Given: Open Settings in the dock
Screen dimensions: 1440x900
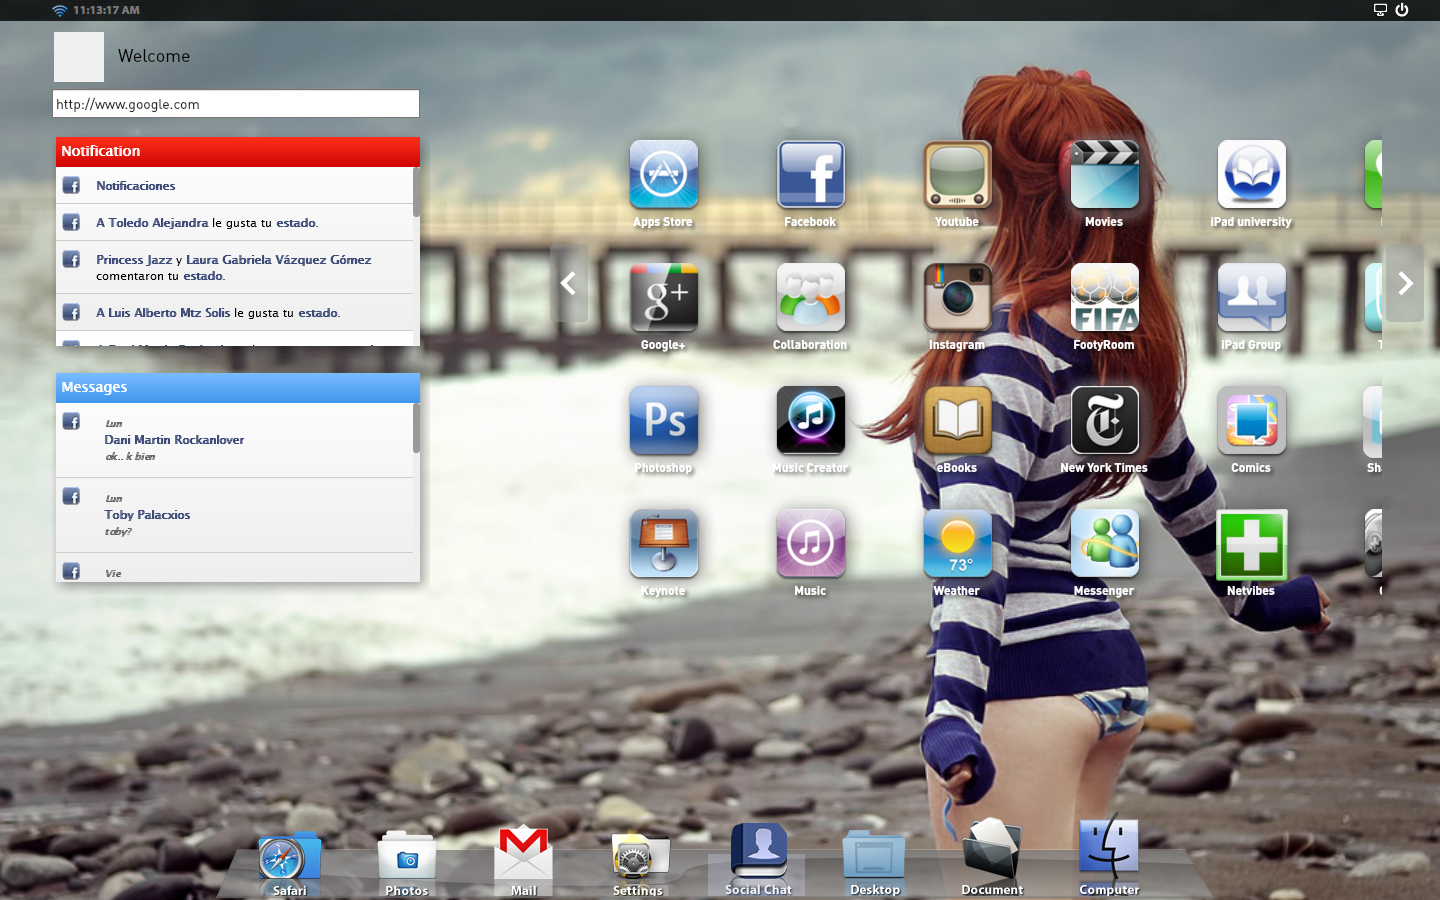Looking at the screenshot, I should pos(638,862).
